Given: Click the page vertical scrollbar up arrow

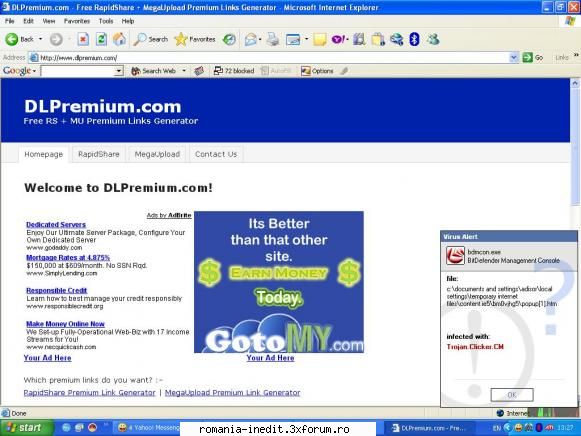Looking at the screenshot, I should (575, 83).
